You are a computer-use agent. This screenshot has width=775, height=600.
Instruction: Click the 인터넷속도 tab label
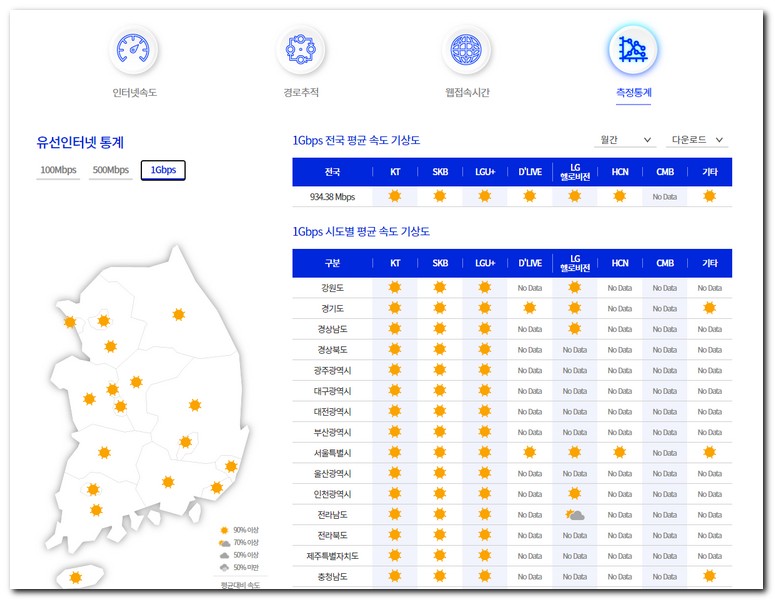point(134,92)
